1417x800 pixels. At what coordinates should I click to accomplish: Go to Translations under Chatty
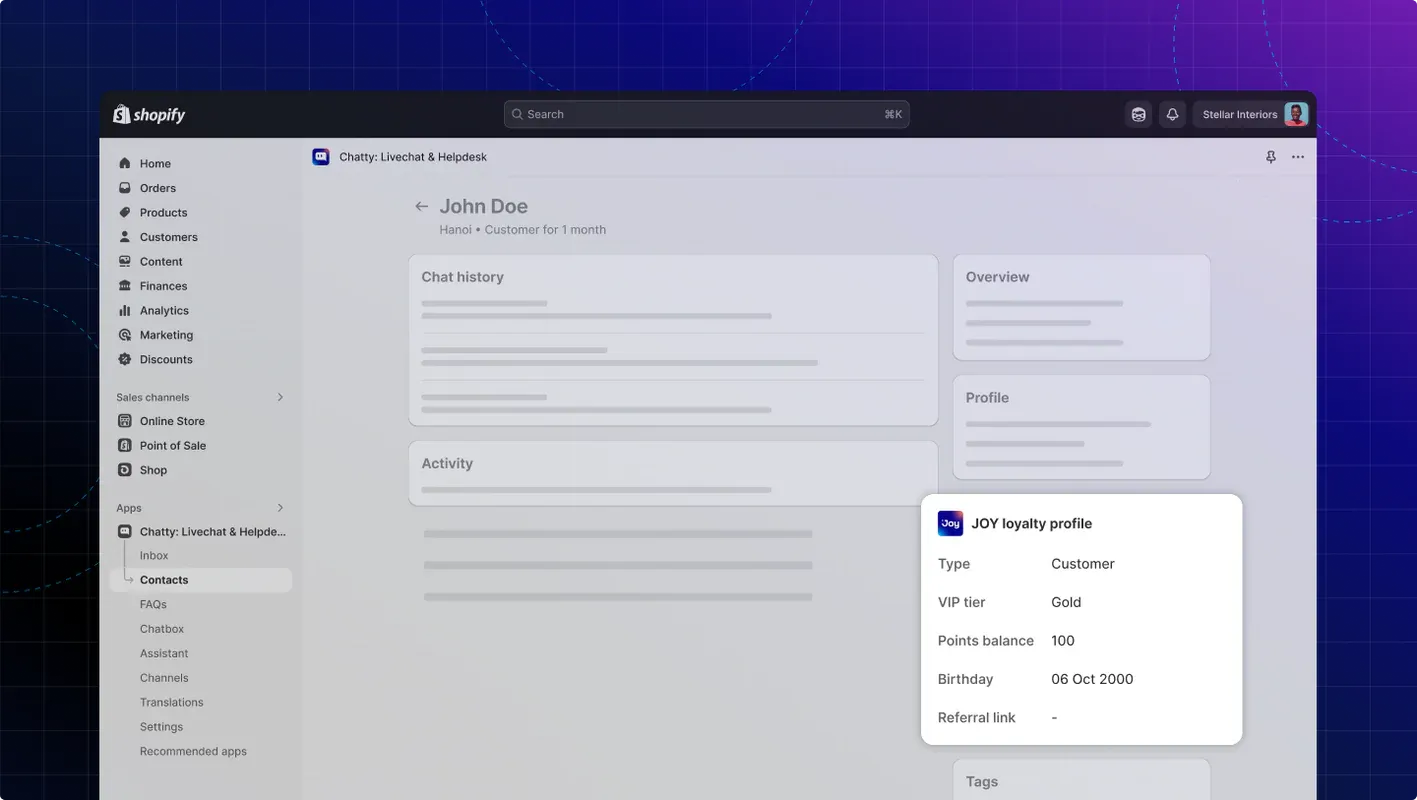click(171, 701)
